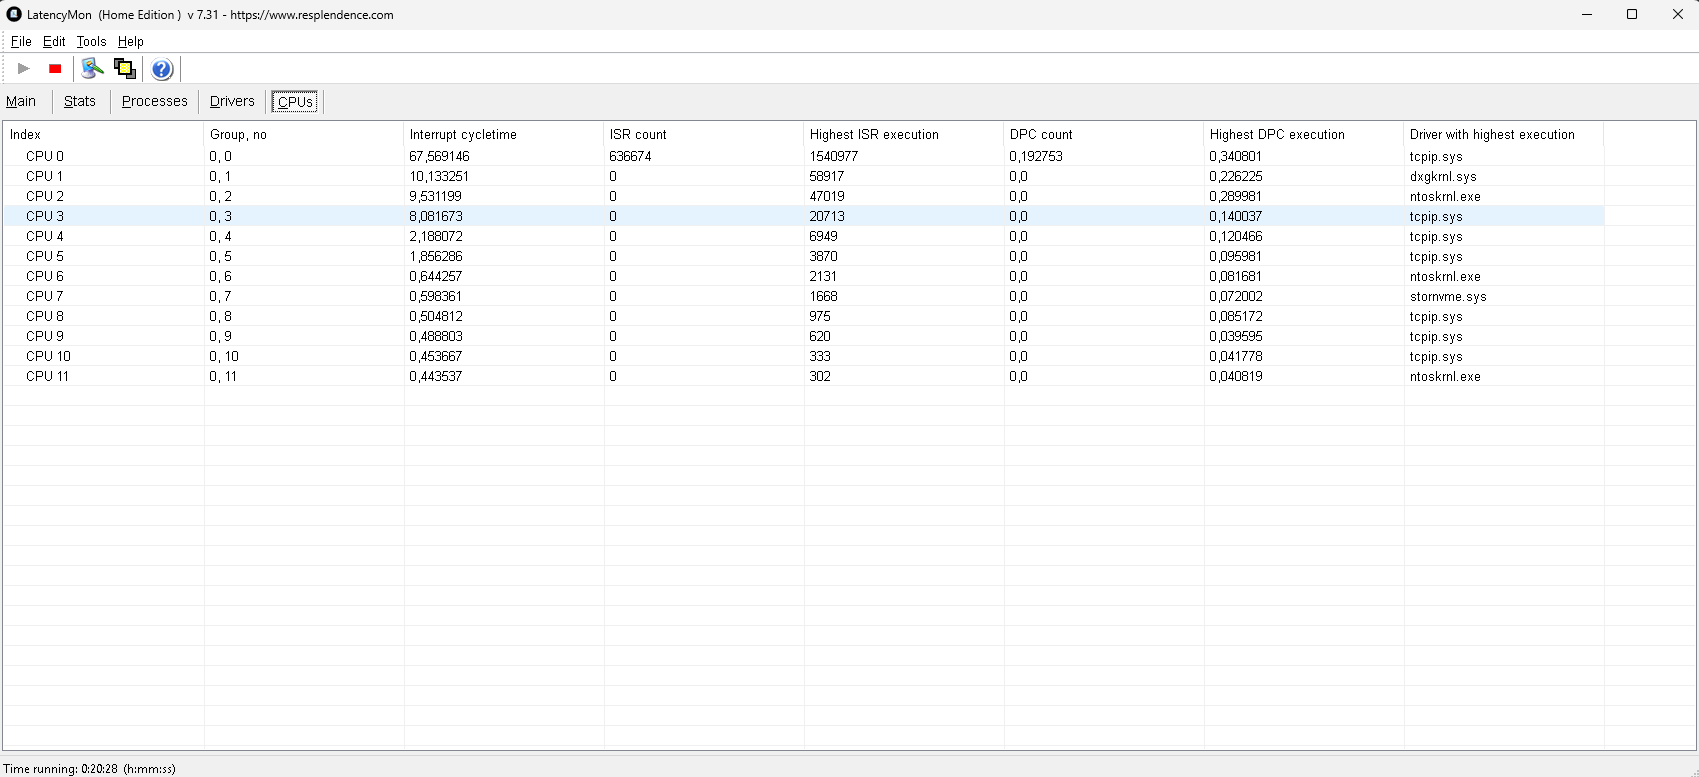Select the highlighted CPU 3 row
This screenshot has height=777, width=1699.
(x=804, y=216)
